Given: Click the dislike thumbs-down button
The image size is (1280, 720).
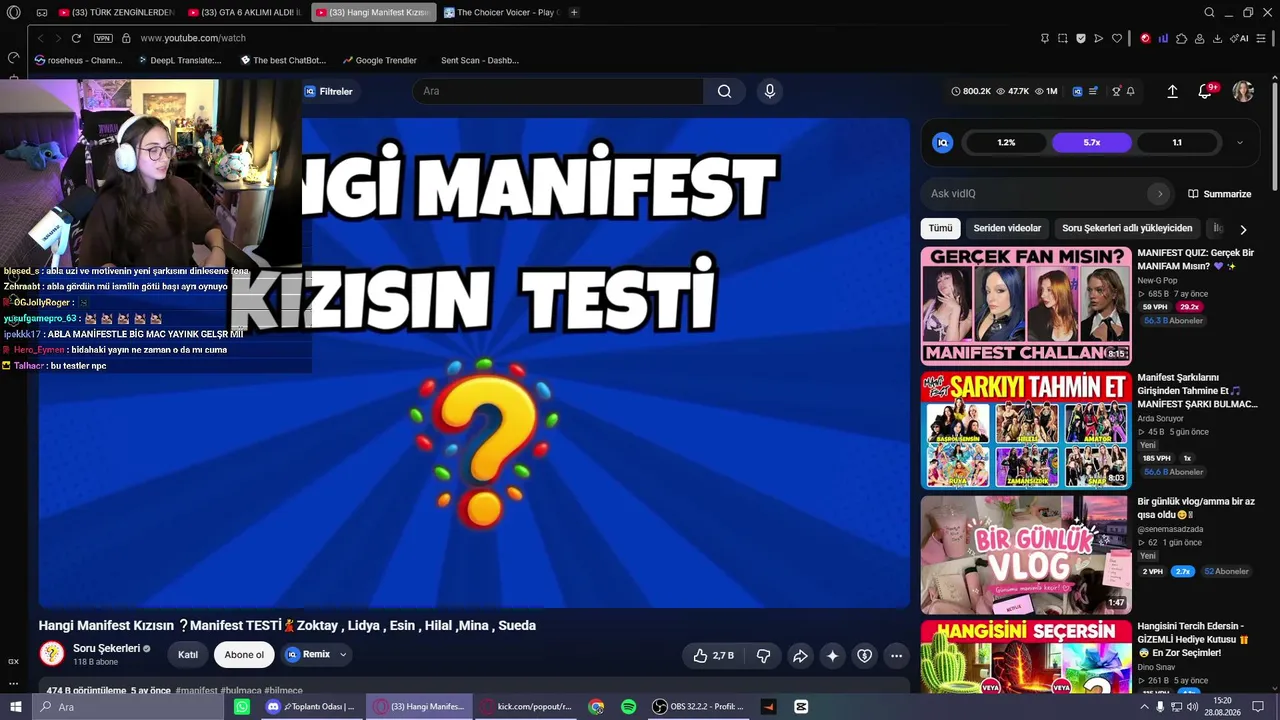Looking at the screenshot, I should [763, 656].
